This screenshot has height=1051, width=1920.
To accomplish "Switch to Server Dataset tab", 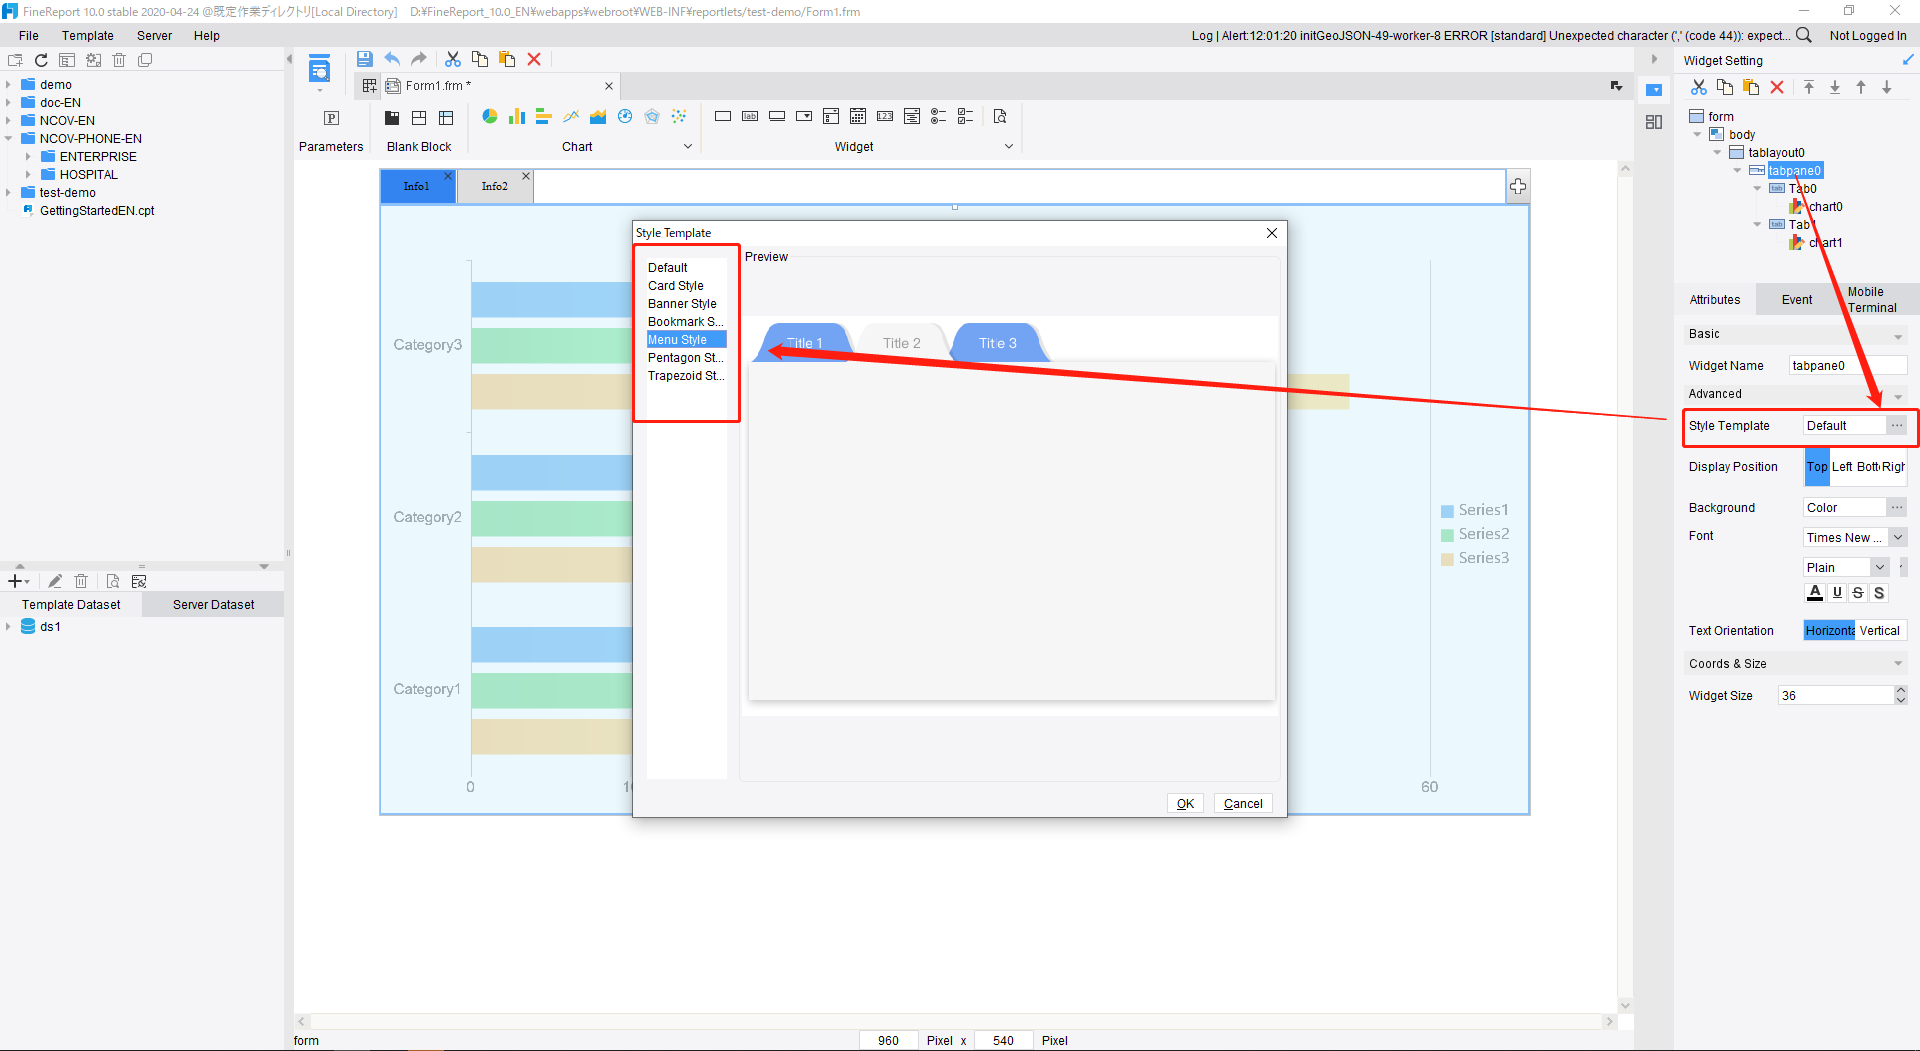I will click(213, 605).
